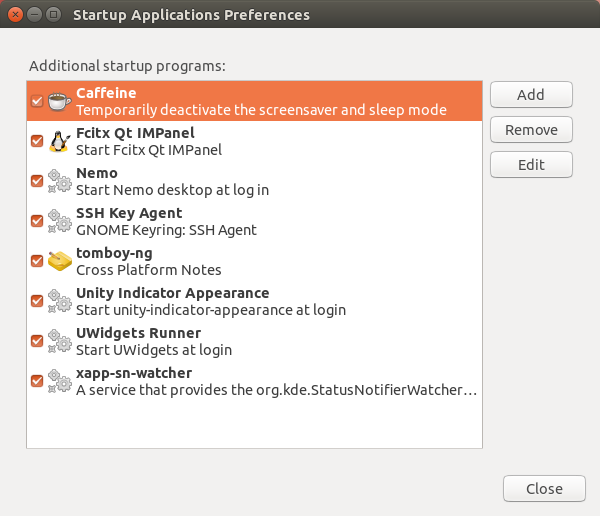Click the Fcitx penguin icon

tap(59, 141)
